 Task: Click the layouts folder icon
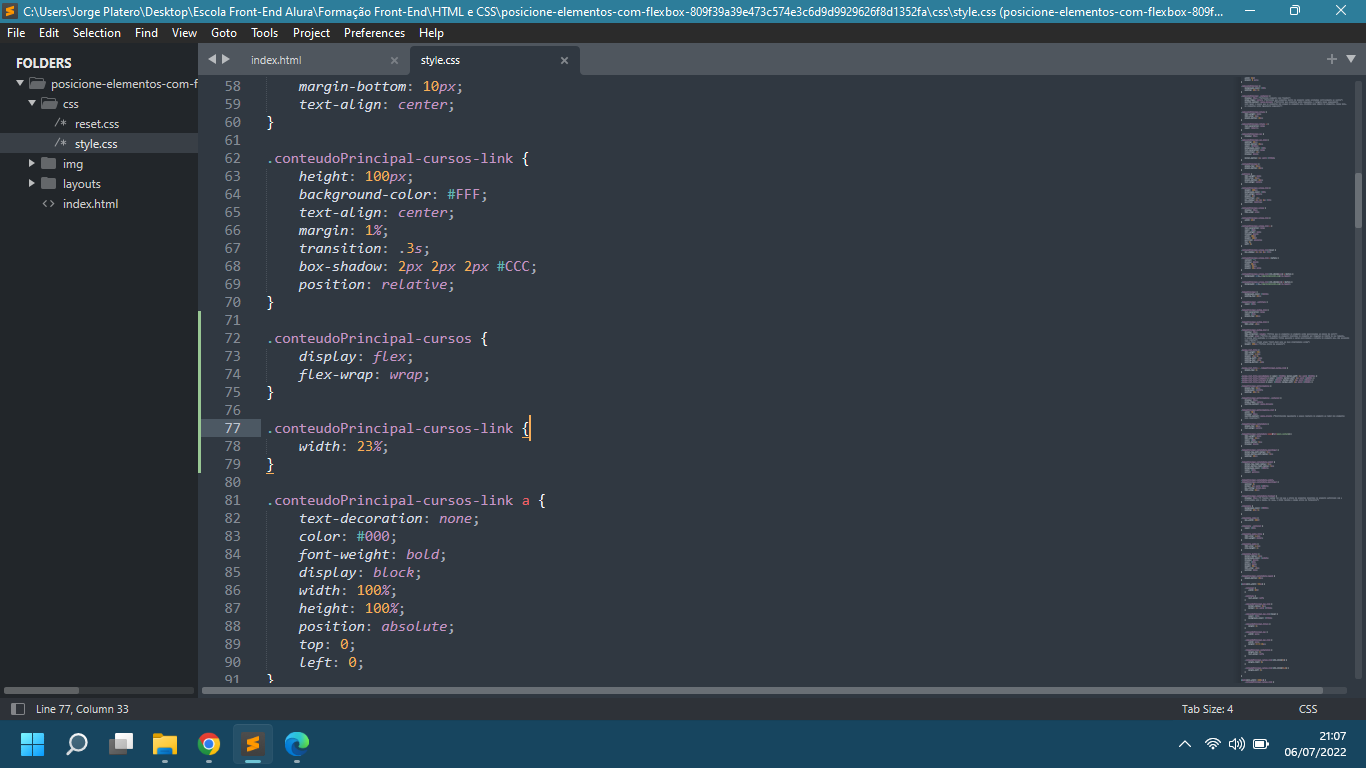[49, 183]
